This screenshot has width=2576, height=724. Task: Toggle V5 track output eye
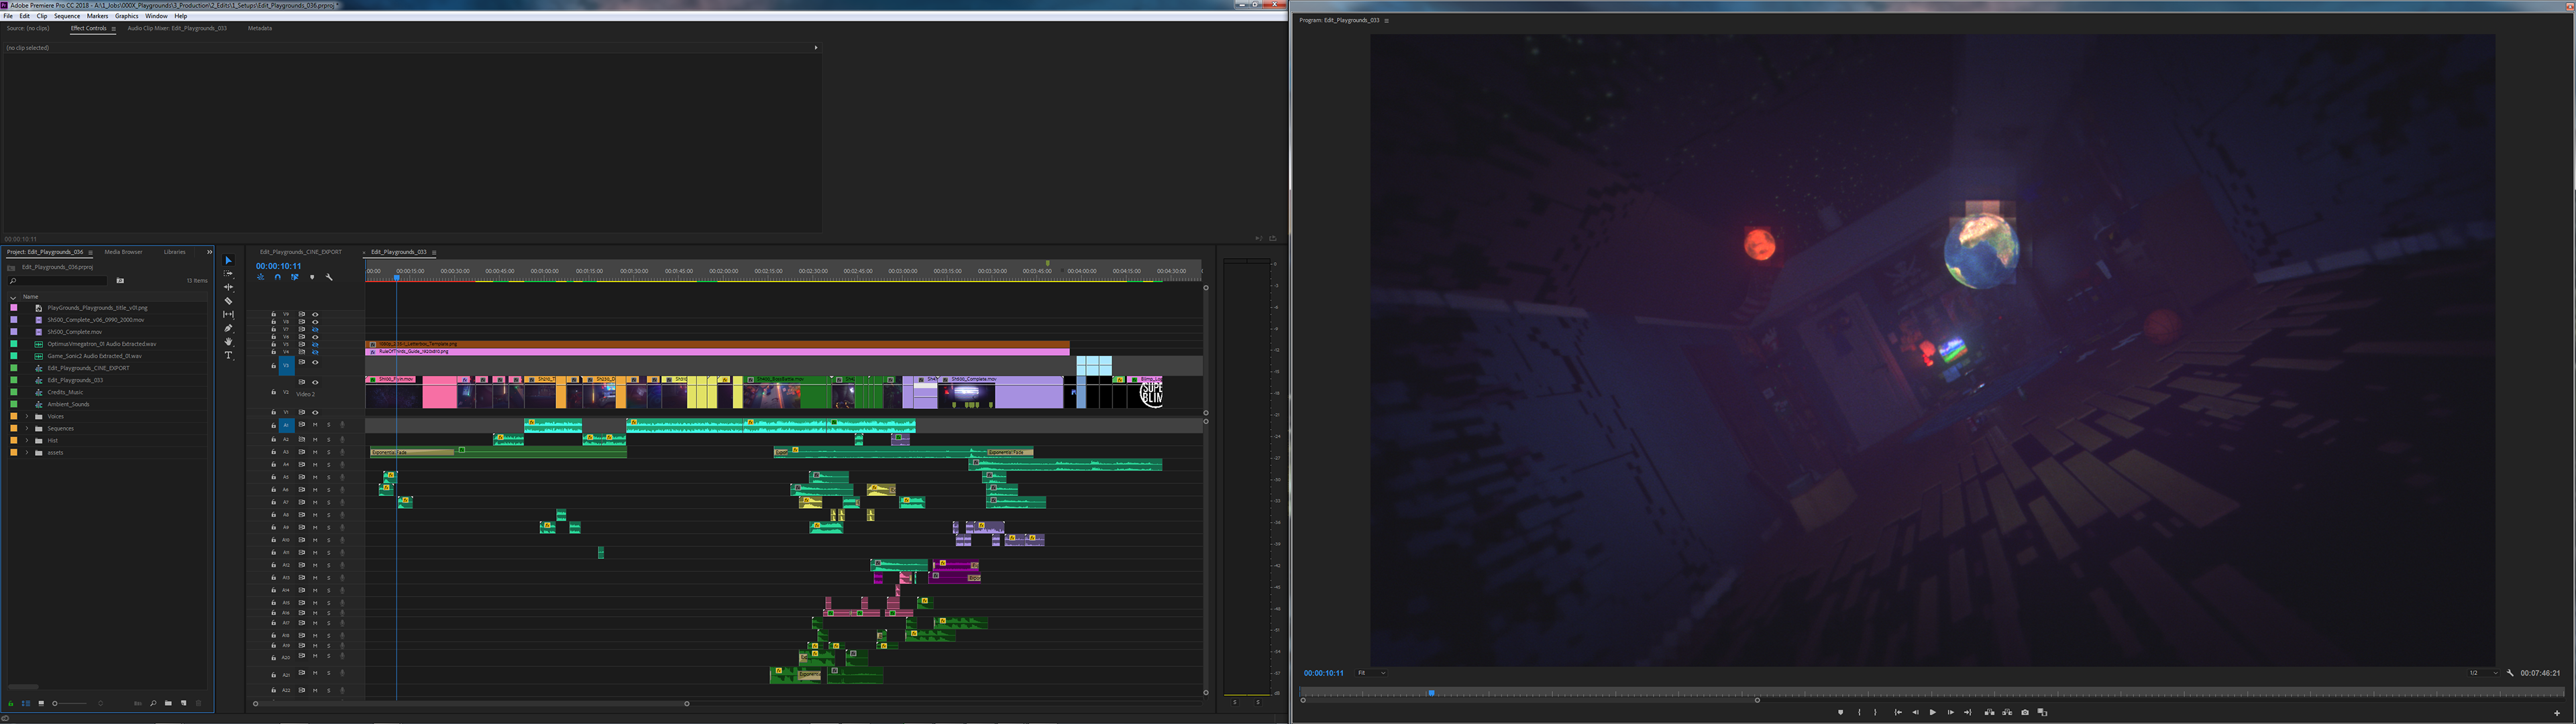click(x=316, y=345)
